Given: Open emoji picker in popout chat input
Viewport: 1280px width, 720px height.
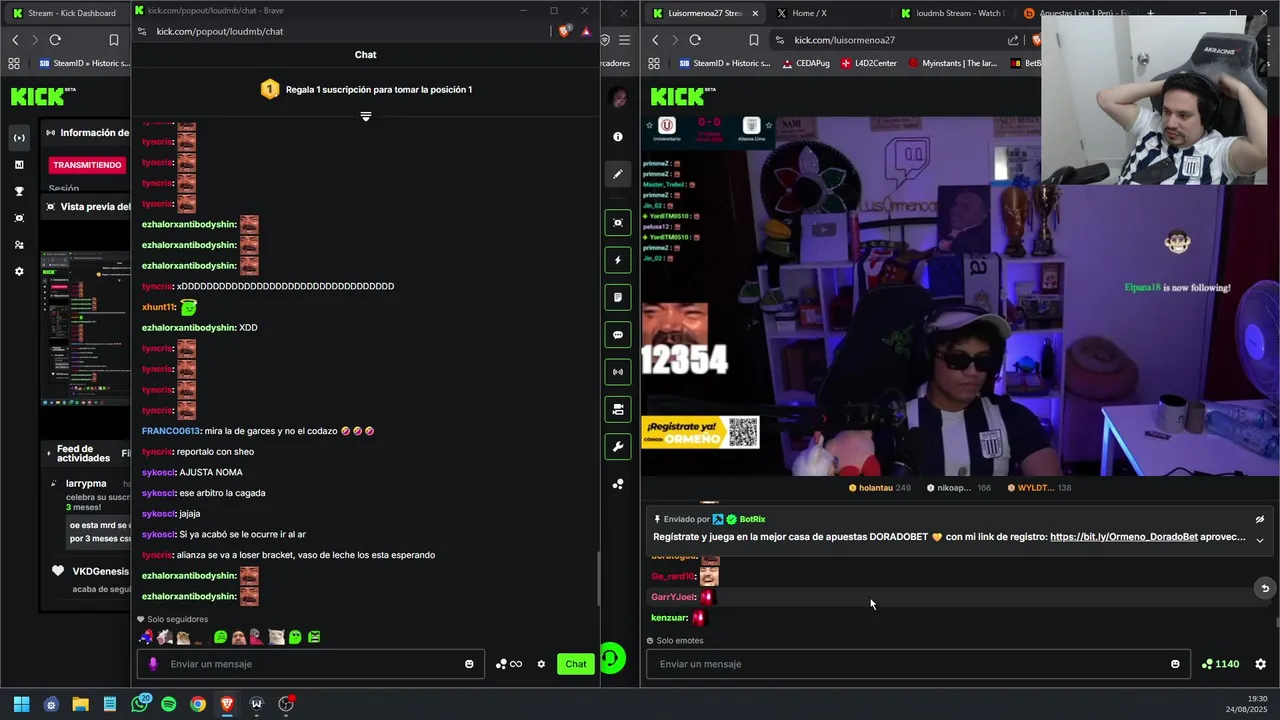Looking at the screenshot, I should (x=469, y=664).
